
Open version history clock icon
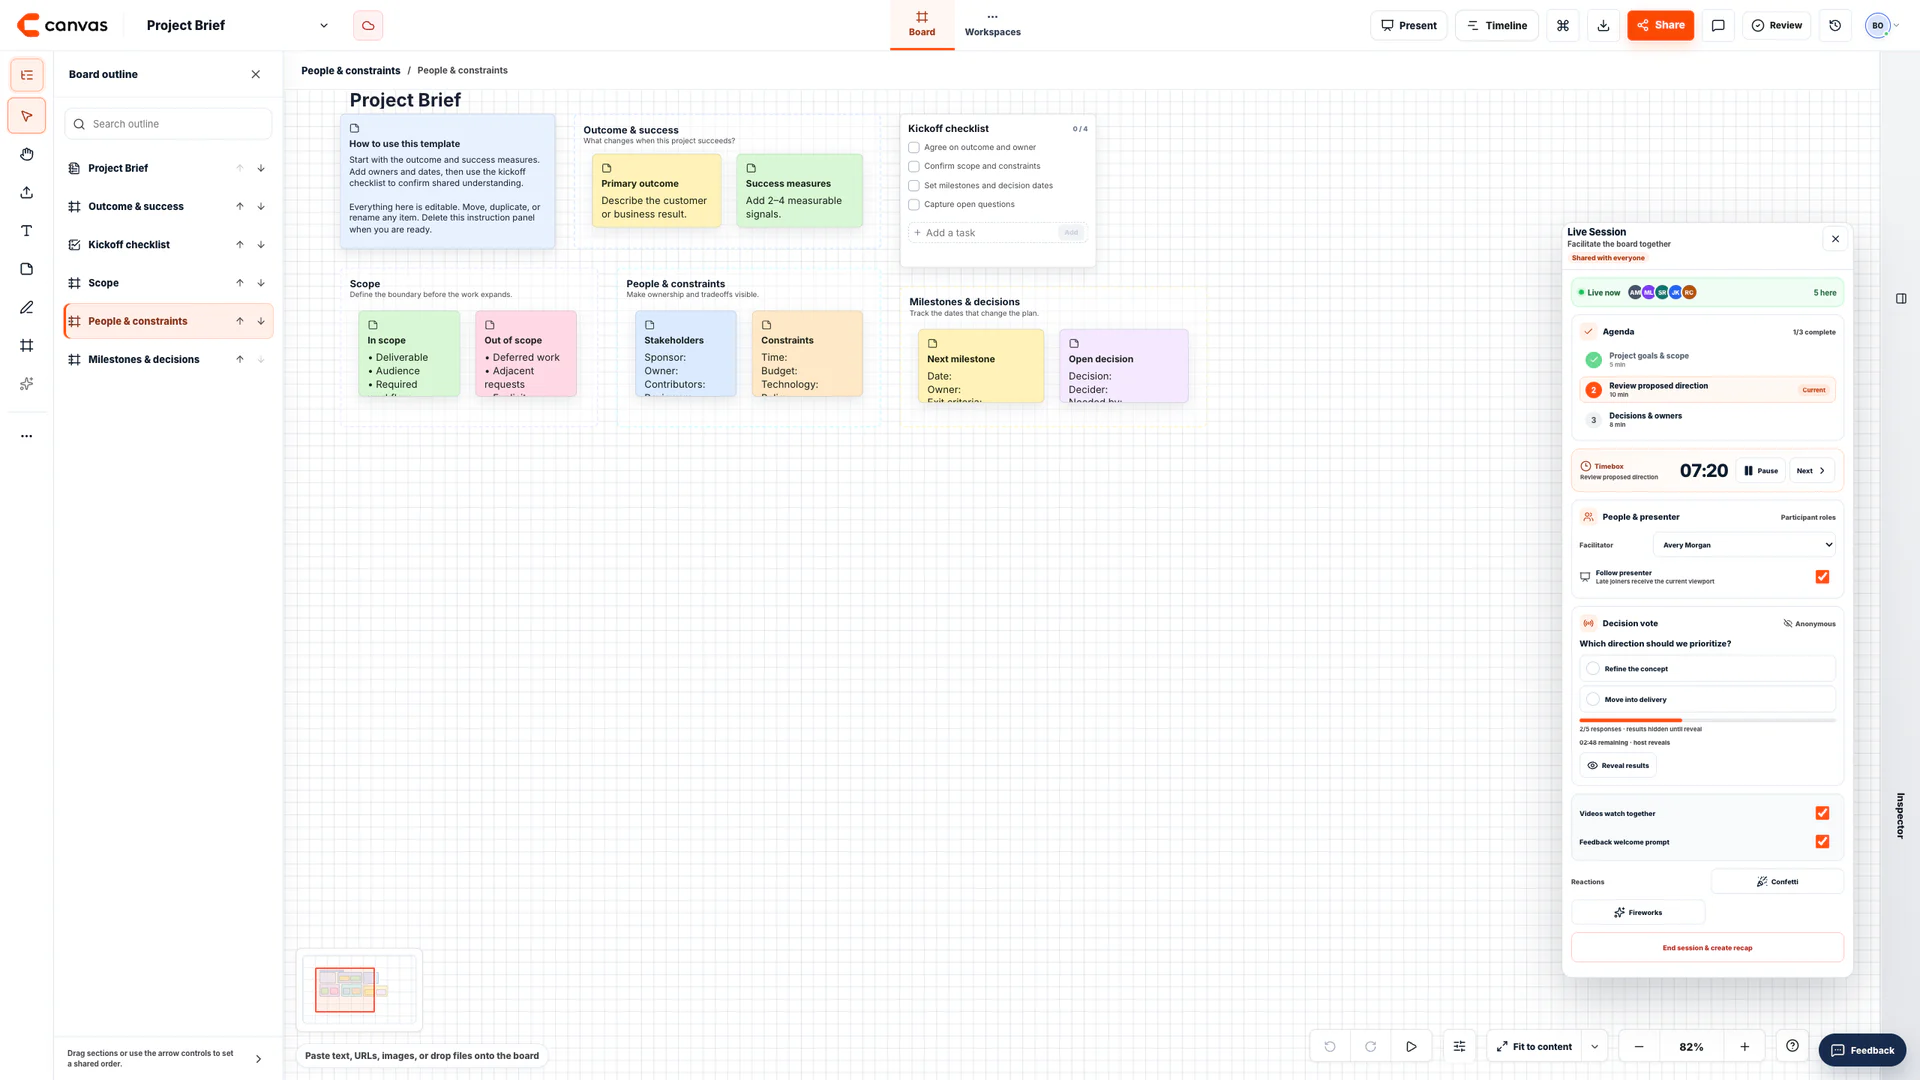click(x=1835, y=25)
